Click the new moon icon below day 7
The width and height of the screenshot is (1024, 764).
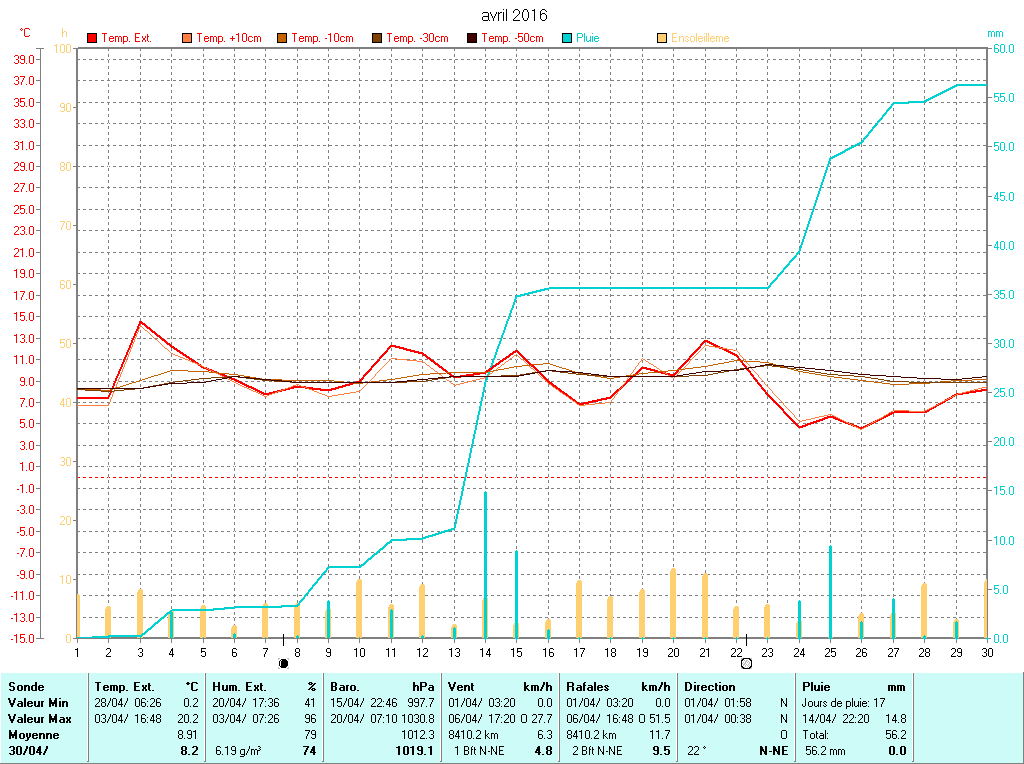pyautogui.click(x=283, y=662)
